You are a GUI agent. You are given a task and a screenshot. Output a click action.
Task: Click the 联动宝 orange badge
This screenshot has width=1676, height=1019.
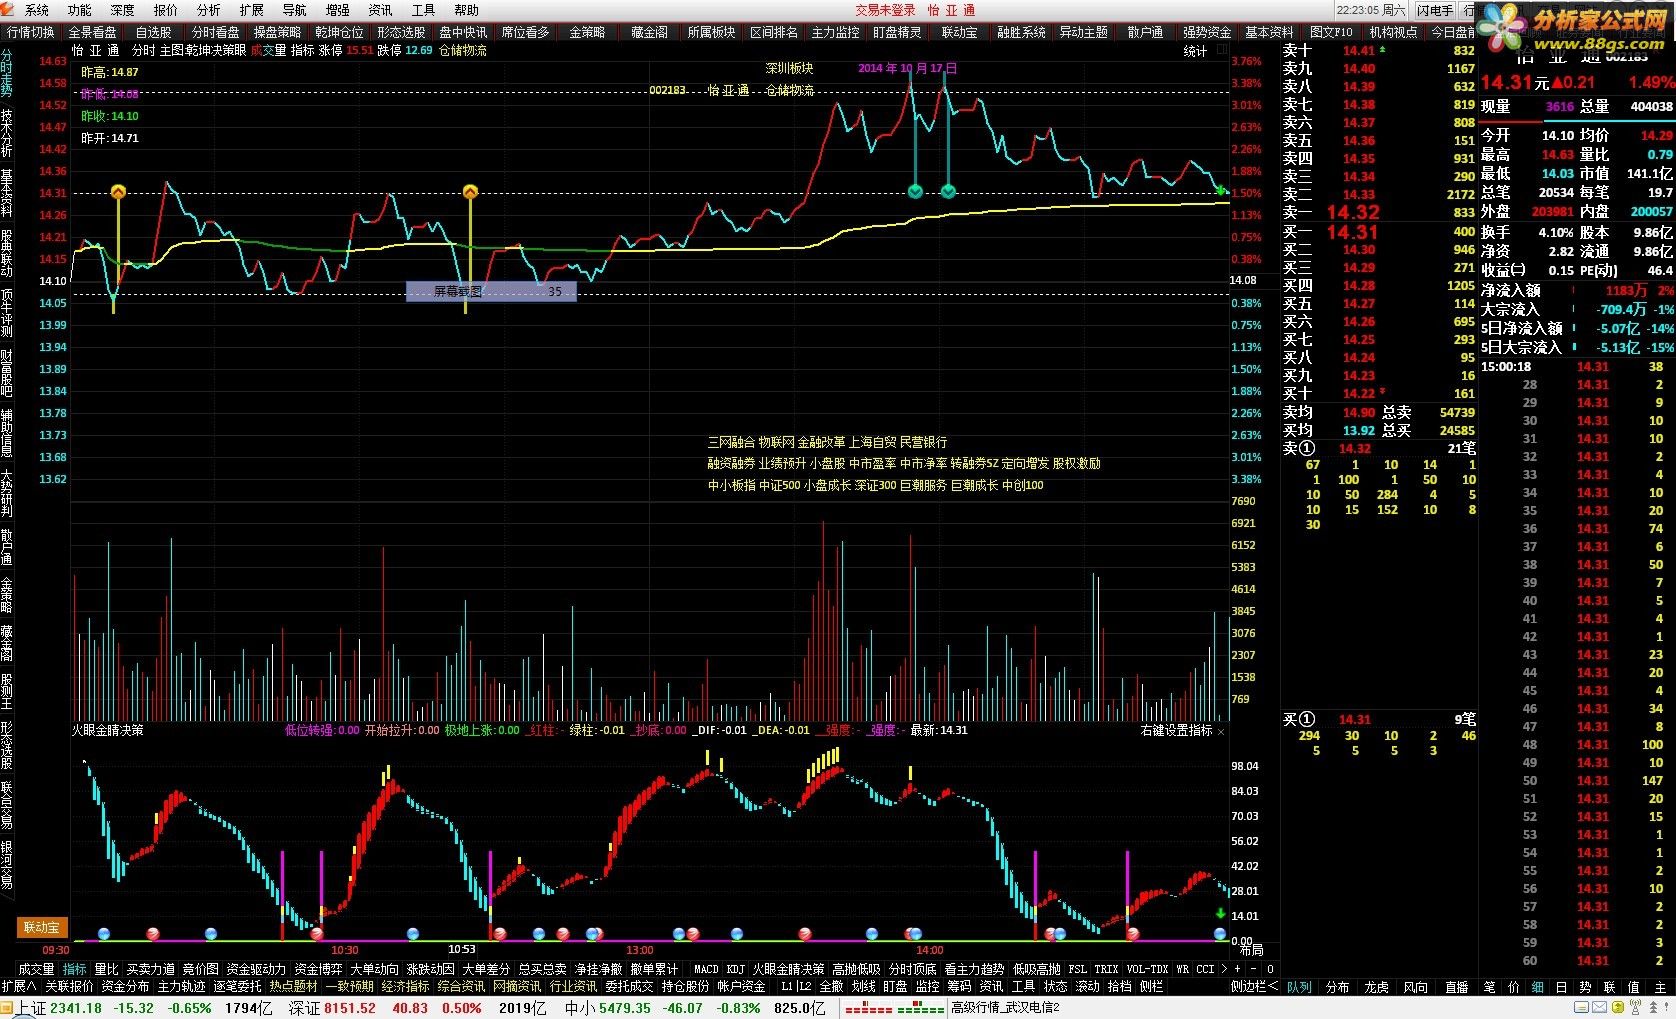coord(42,927)
